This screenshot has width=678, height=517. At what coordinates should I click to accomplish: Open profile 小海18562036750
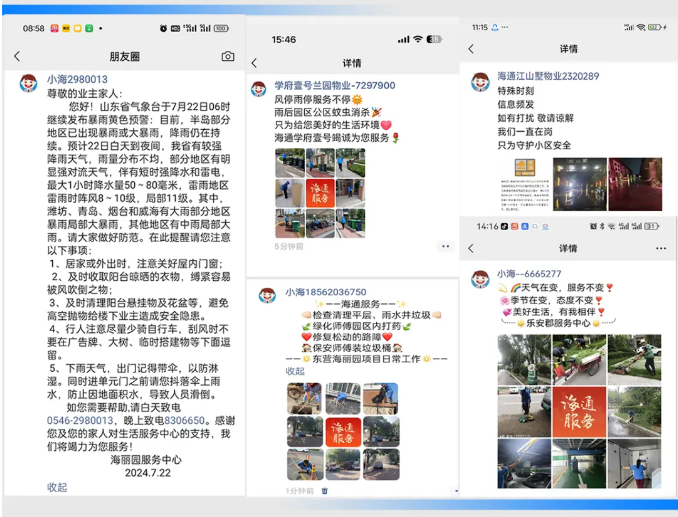pyautogui.click(x=326, y=292)
